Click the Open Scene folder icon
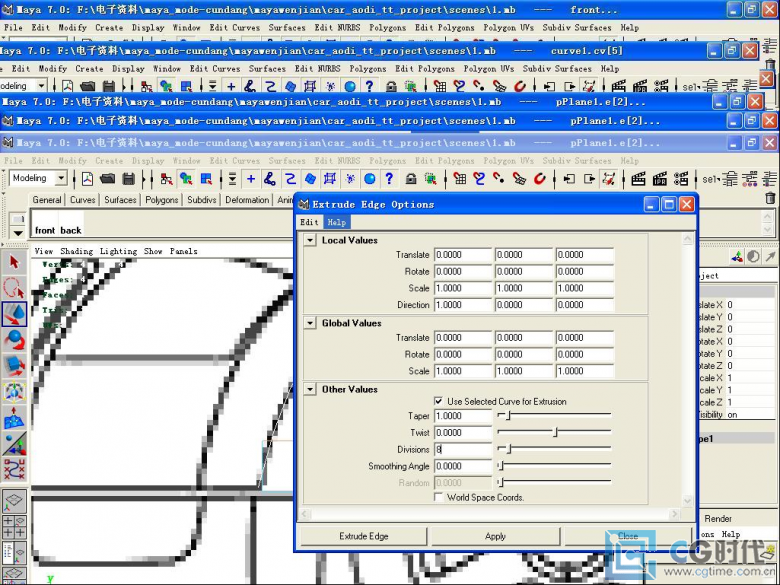The height and width of the screenshot is (585, 780). pos(107,179)
